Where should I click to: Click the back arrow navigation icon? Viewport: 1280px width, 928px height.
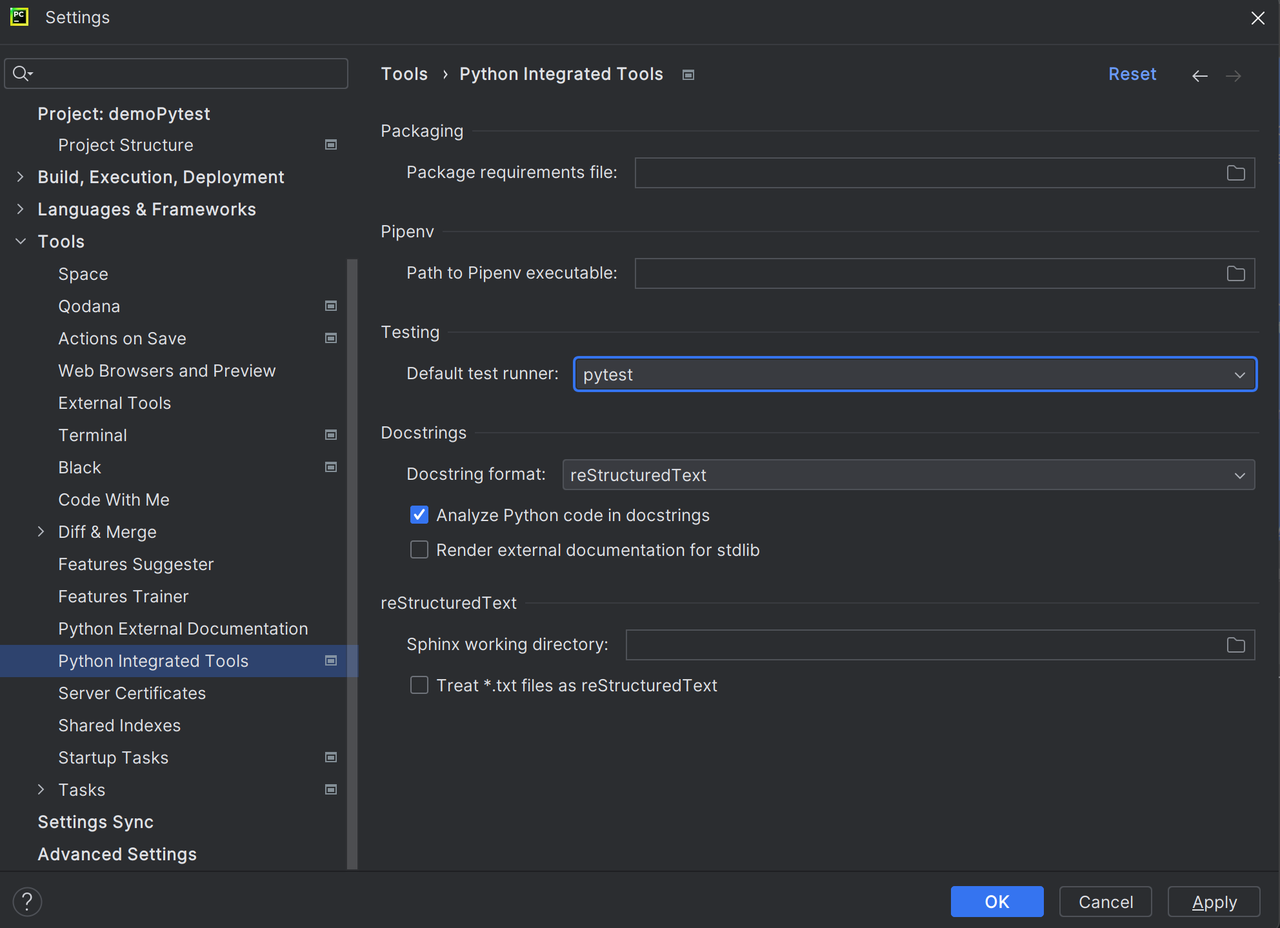click(1200, 76)
